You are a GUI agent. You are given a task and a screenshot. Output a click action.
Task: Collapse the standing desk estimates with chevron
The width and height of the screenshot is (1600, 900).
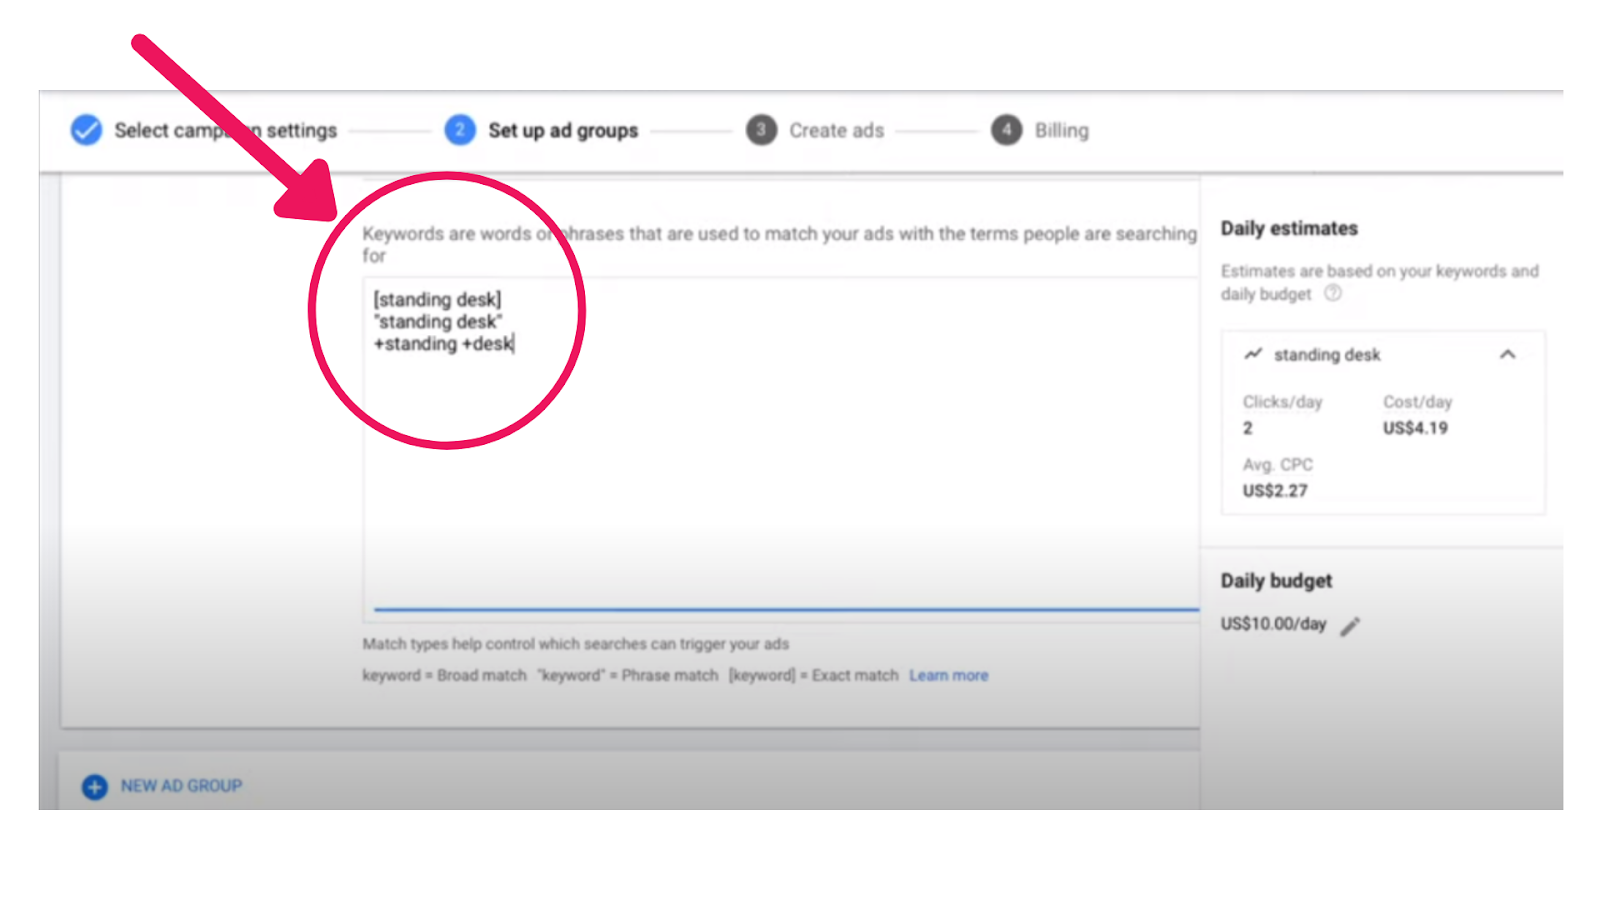point(1507,354)
